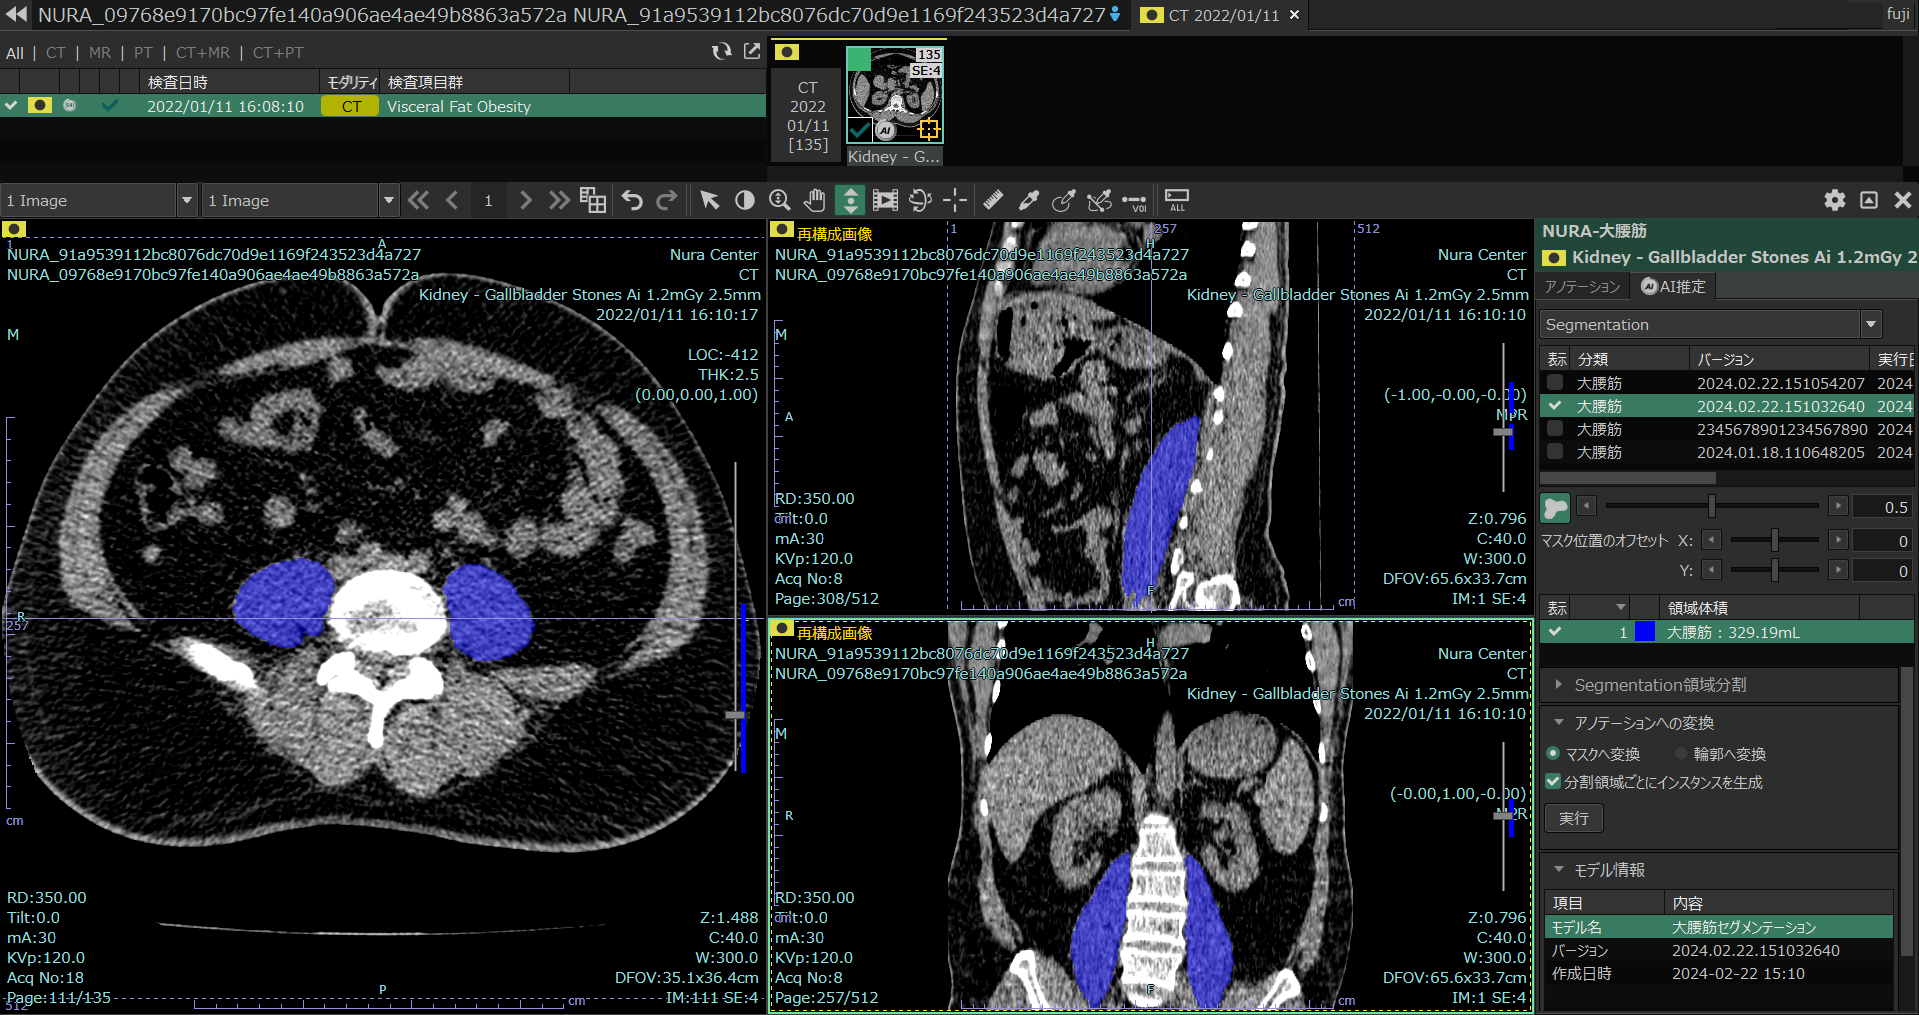Choose the hand pan tool
Viewport: 1919px width, 1015px height.
tap(815, 200)
